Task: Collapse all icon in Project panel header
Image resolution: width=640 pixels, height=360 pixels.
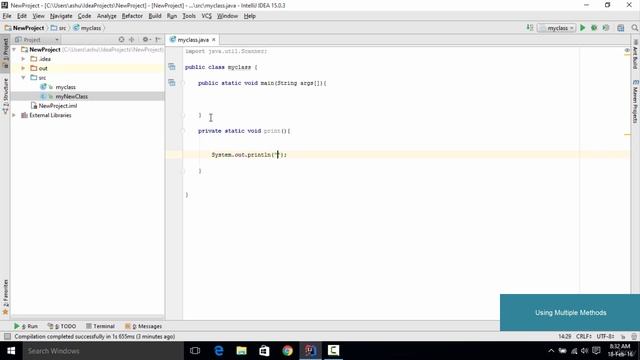Action: (131, 40)
